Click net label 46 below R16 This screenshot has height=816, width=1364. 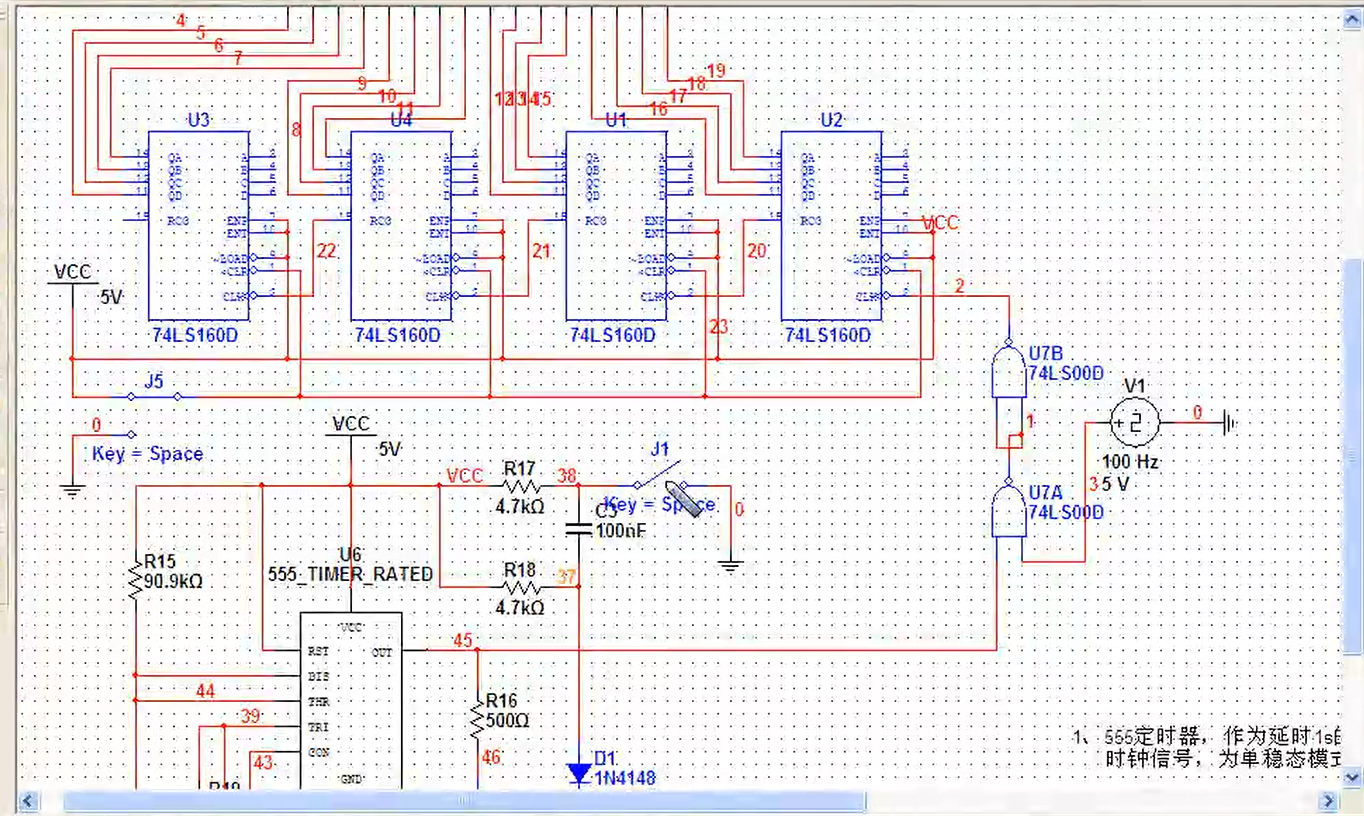[x=490, y=758]
